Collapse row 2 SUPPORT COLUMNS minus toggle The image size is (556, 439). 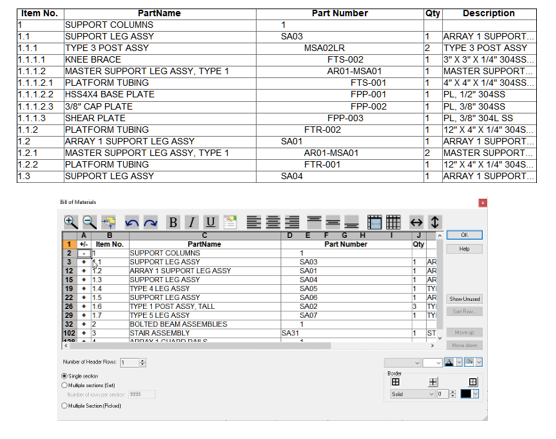click(x=84, y=253)
